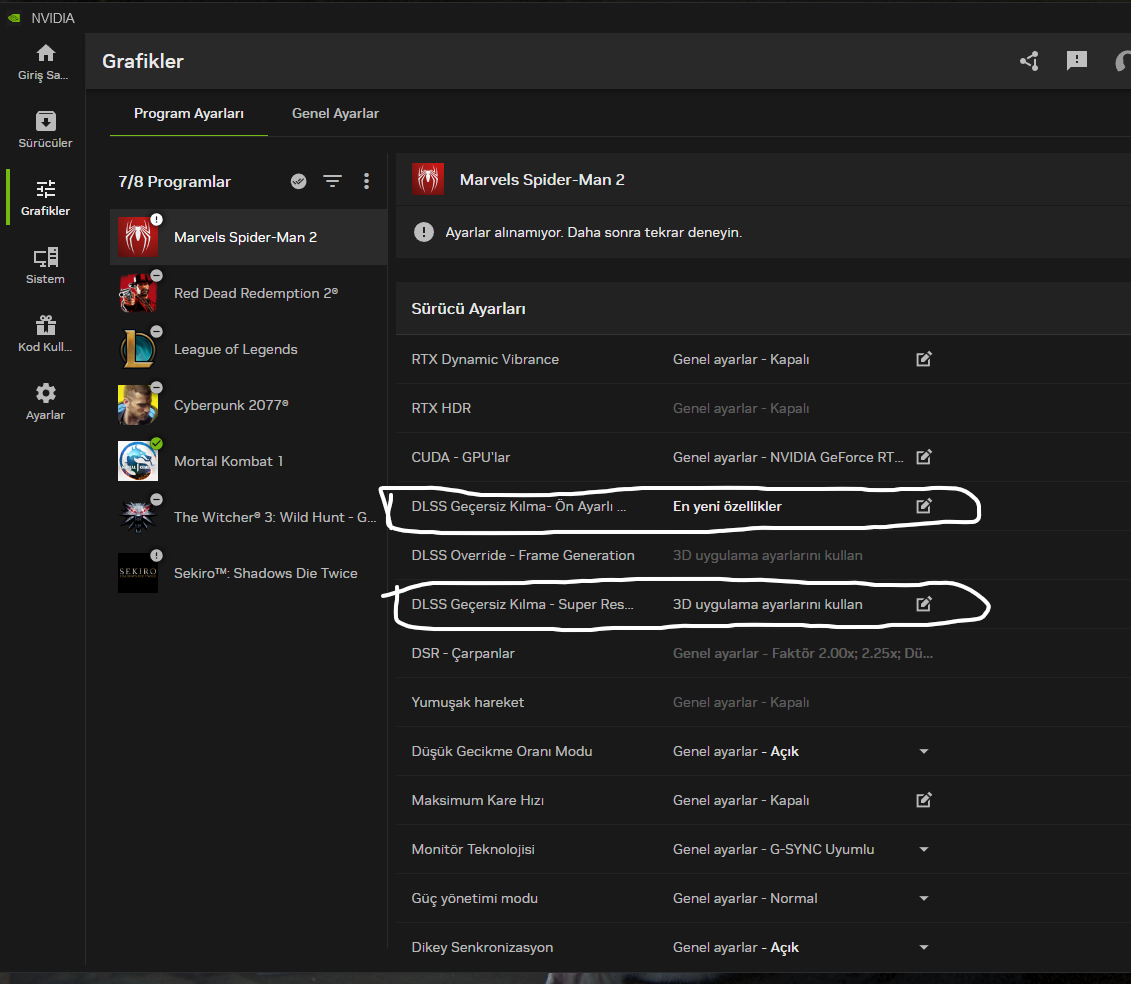Edit CUDA - GPU'lar setting

tap(924, 457)
